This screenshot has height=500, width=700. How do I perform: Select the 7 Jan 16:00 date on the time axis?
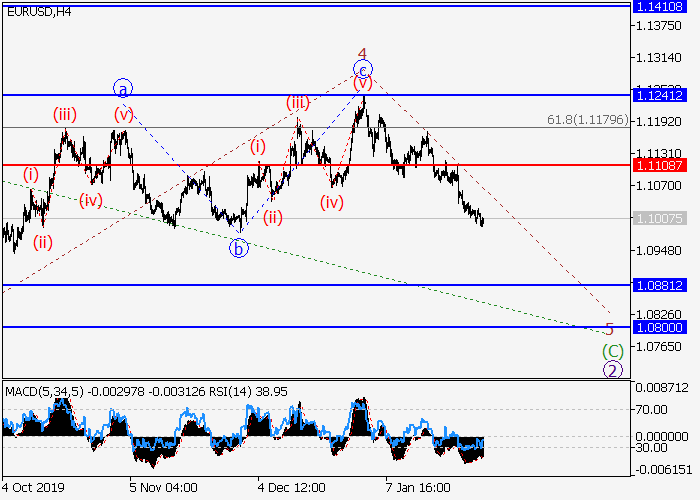pos(420,488)
